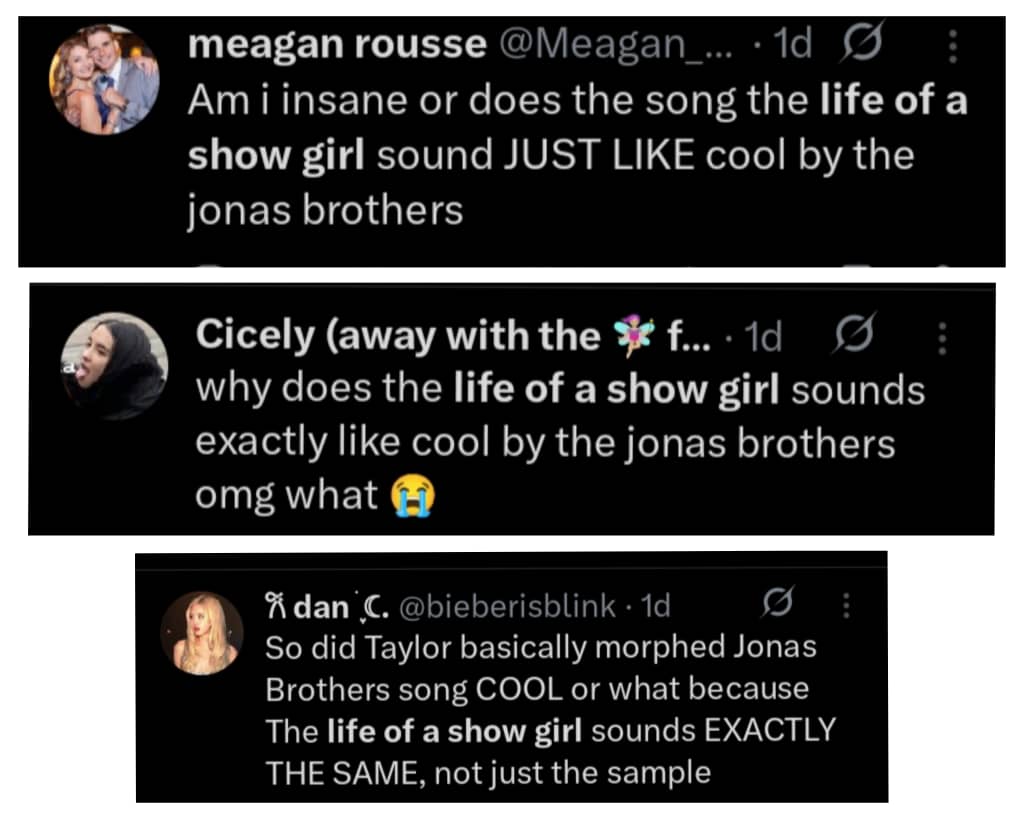The width and height of the screenshot is (1024, 819).
Task: Click the slashed-circle icon on dan's tweet
Action: tap(772, 604)
